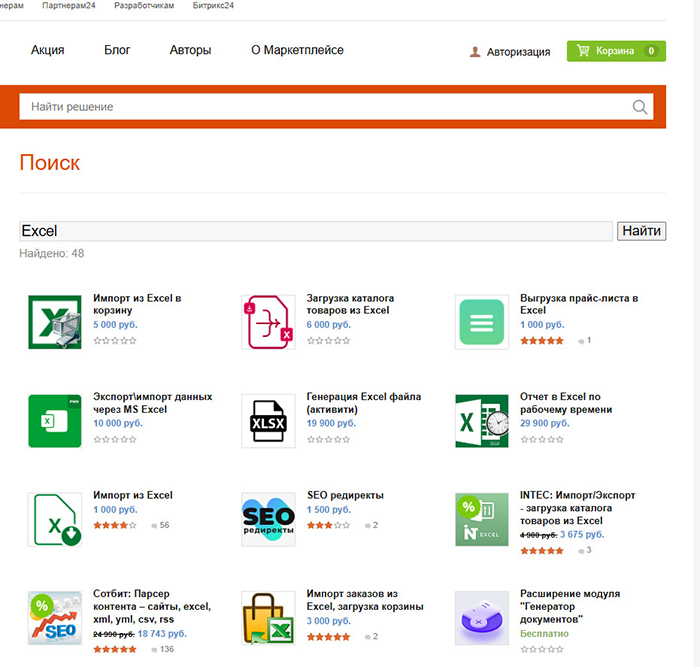
Task: Click the magnifier icon in the orange search bar
Action: coord(640,107)
